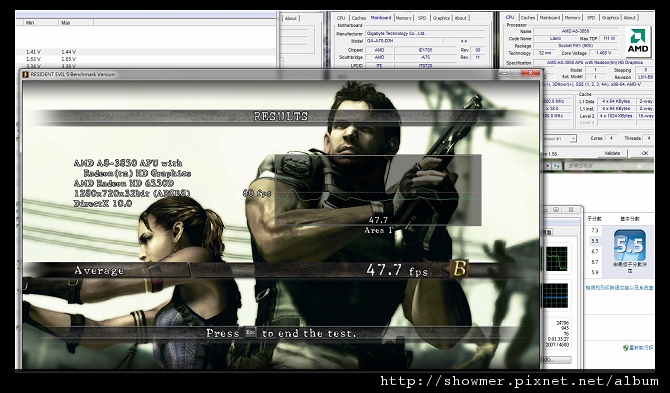Open Mainboard tab in the right CPU-Z window

tap(550, 18)
